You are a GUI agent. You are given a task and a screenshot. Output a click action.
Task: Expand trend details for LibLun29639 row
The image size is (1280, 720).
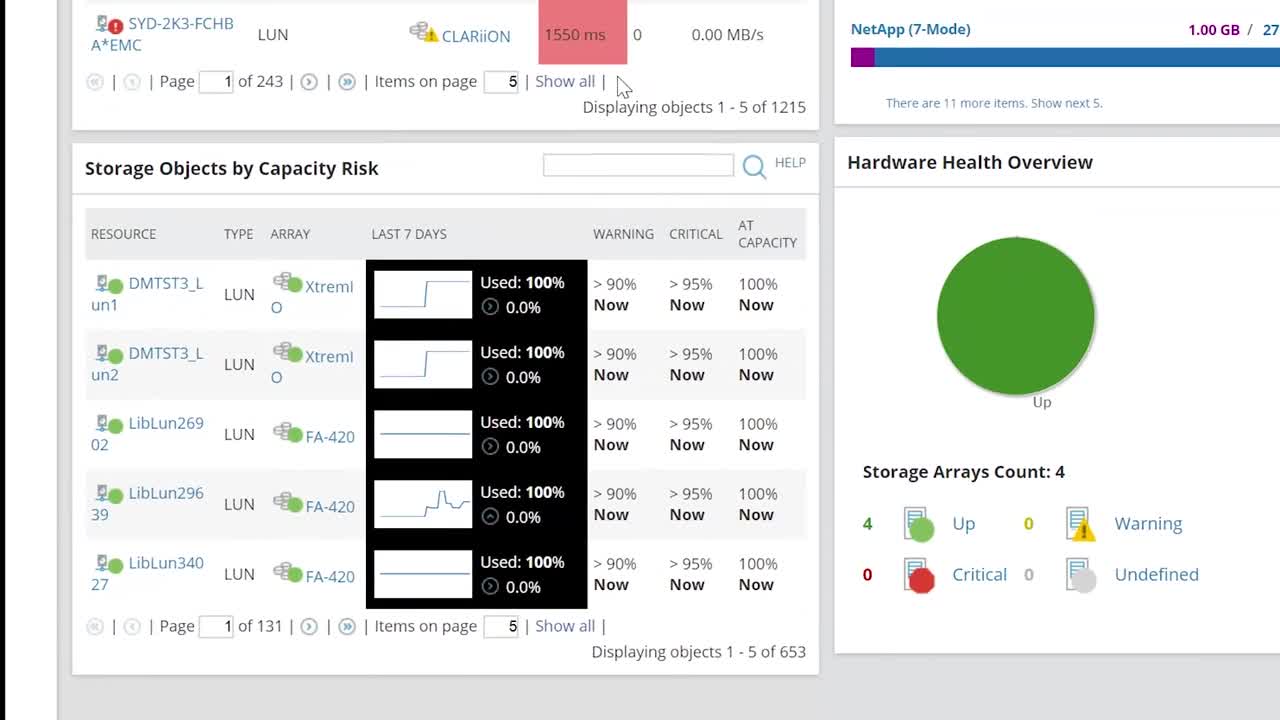coord(490,517)
